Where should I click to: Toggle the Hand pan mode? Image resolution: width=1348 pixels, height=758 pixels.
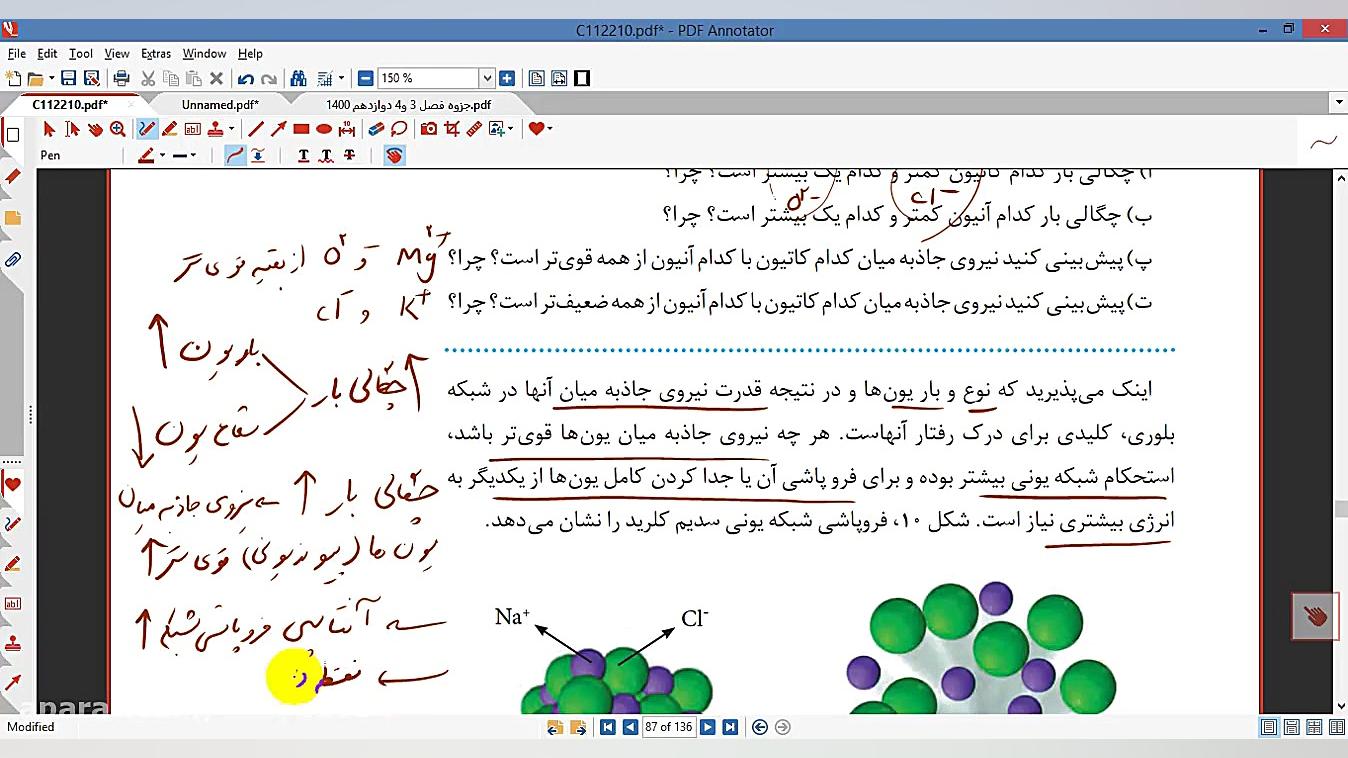(x=393, y=155)
